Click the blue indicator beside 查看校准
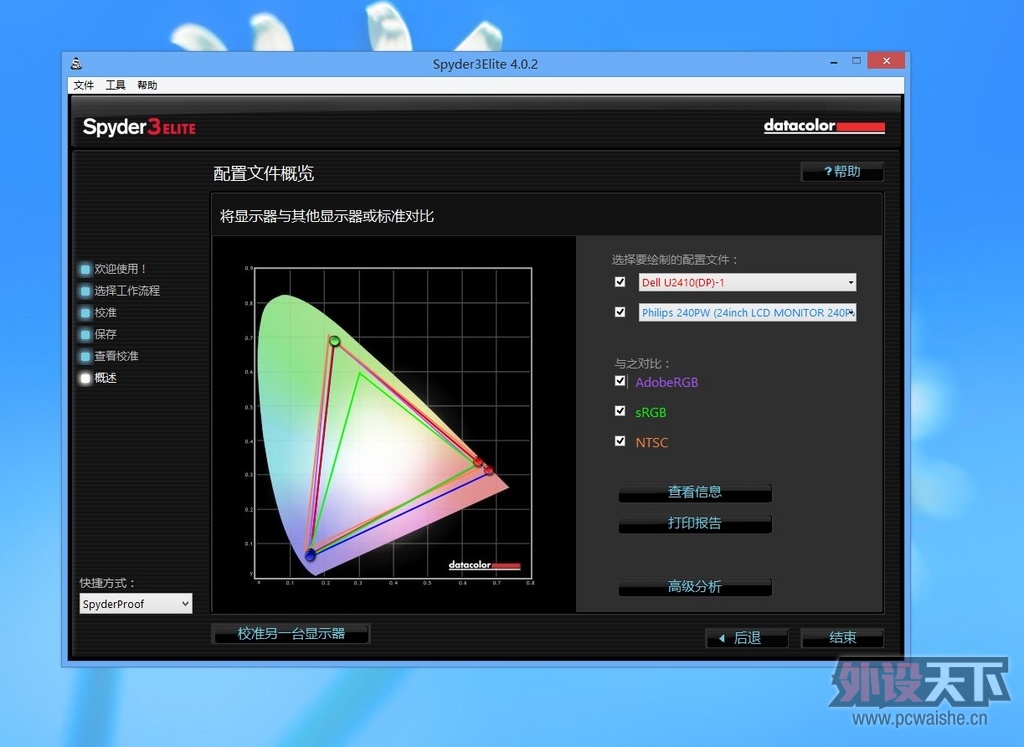The height and width of the screenshot is (747, 1024). point(85,357)
